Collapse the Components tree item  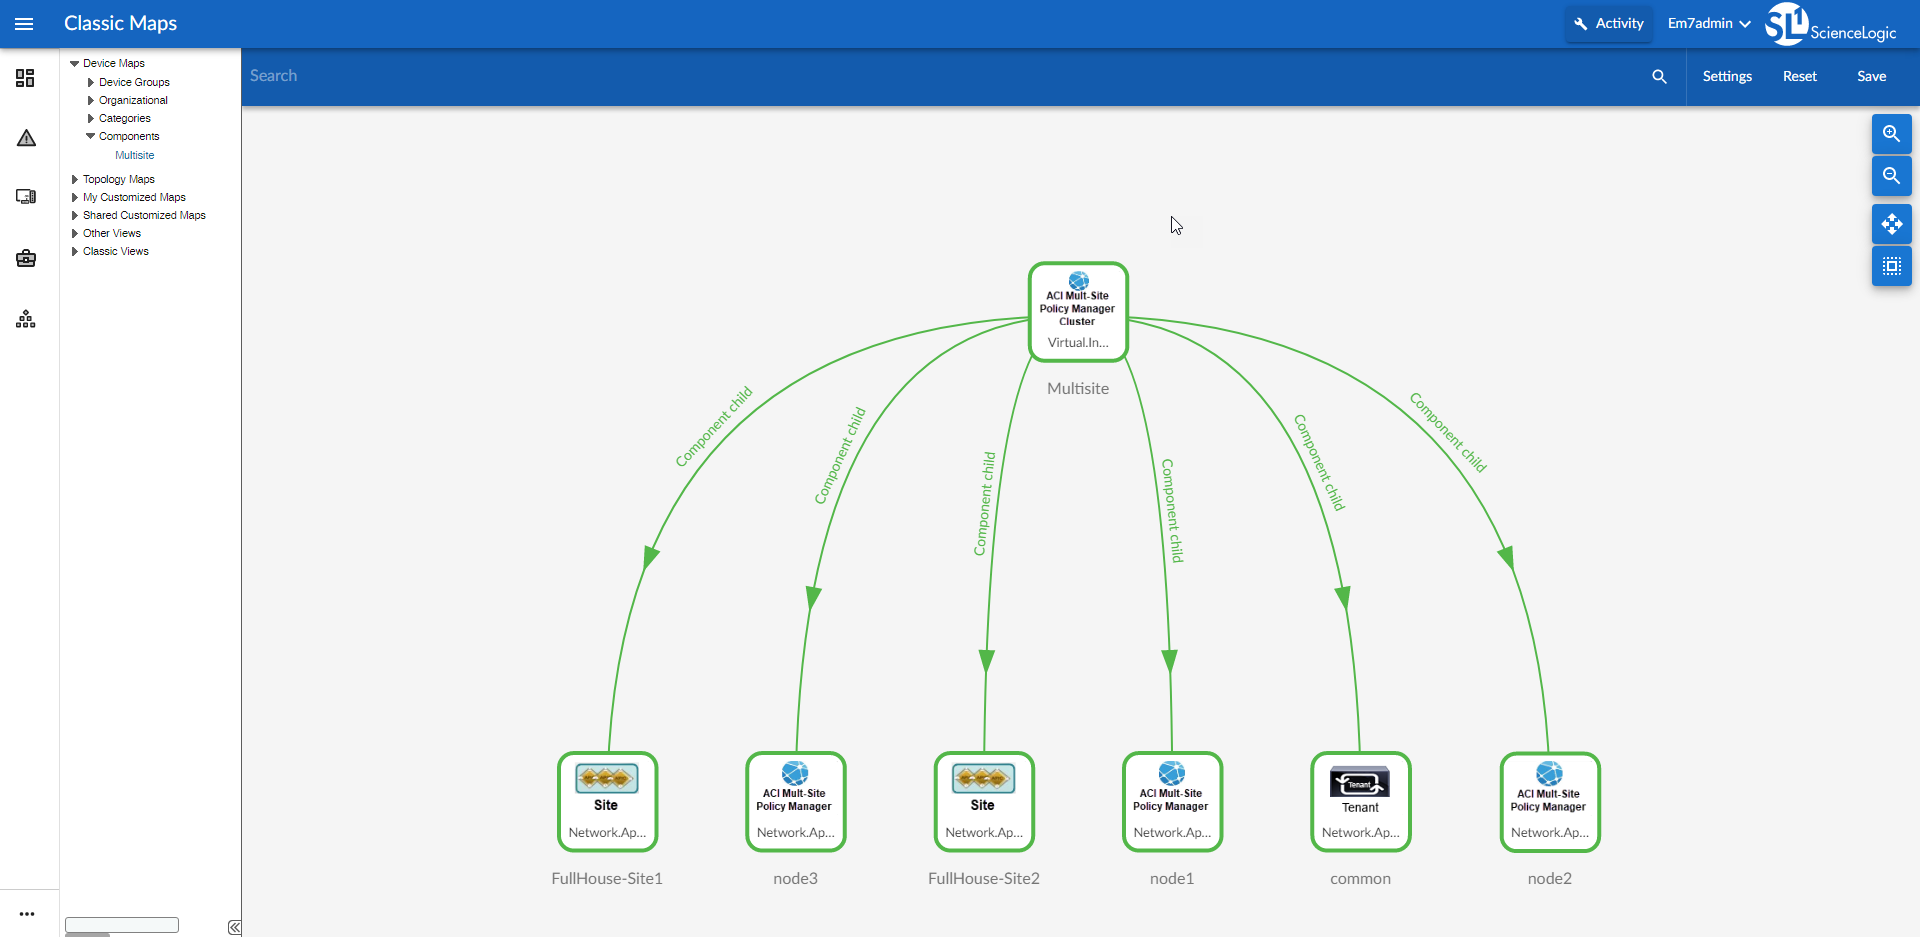pyautogui.click(x=91, y=136)
